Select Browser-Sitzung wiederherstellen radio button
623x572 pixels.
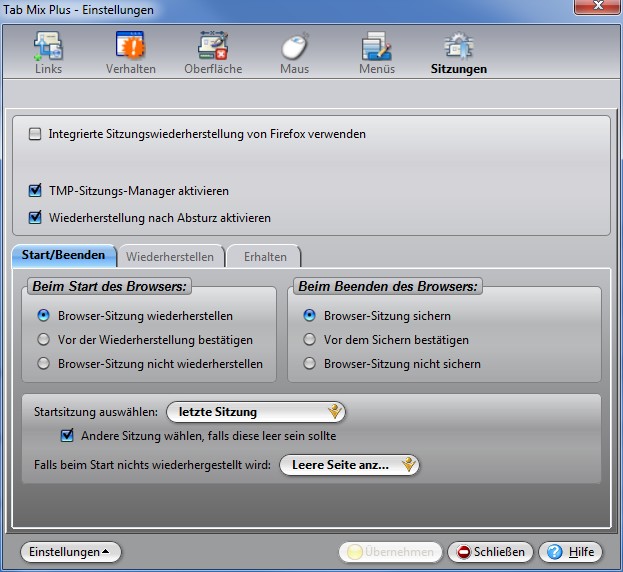pyautogui.click(x=43, y=316)
